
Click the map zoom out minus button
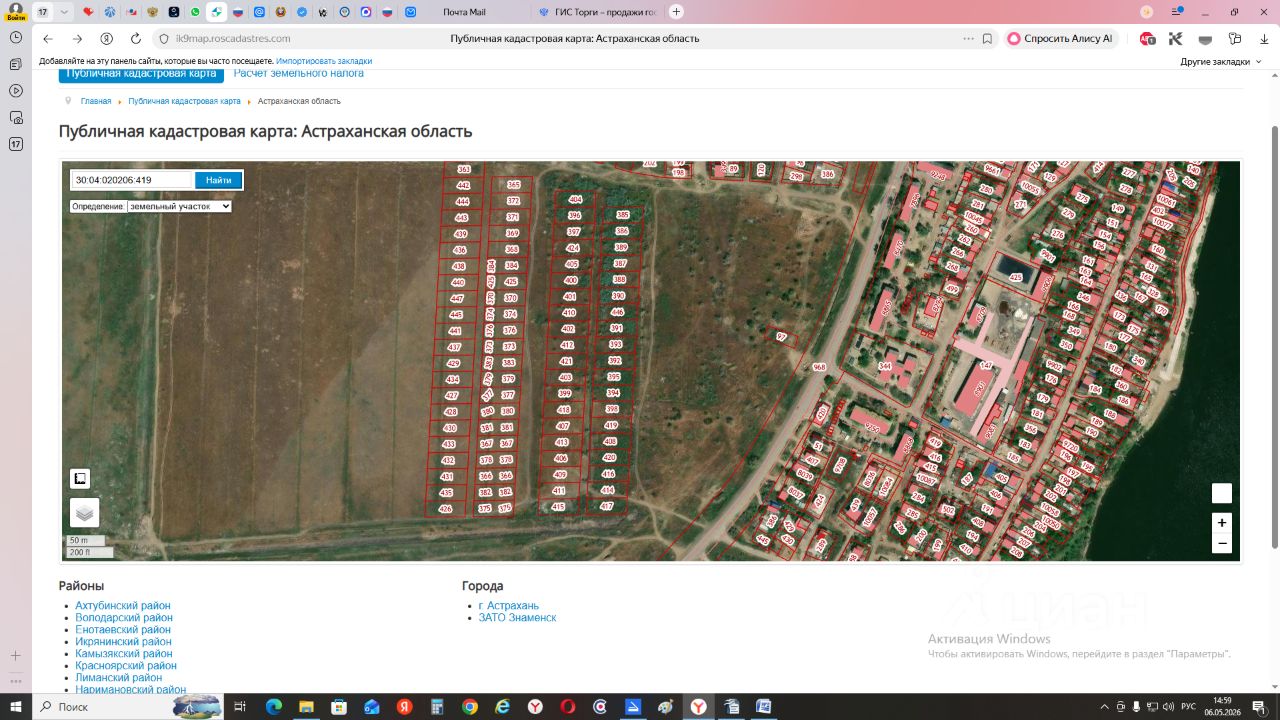point(1221,544)
